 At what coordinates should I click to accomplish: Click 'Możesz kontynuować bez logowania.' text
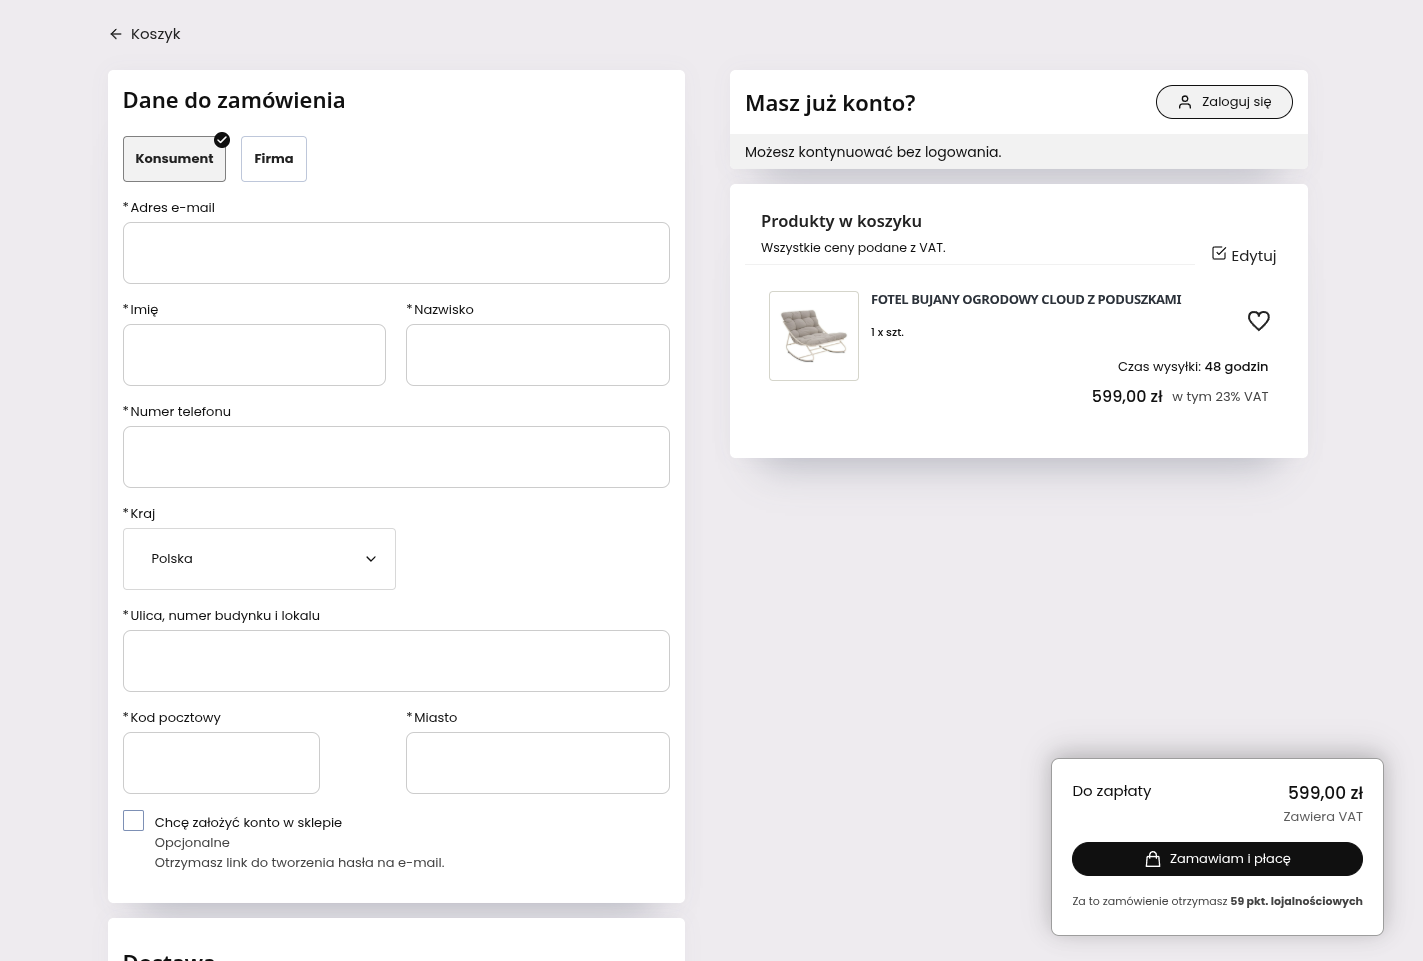coord(873,152)
